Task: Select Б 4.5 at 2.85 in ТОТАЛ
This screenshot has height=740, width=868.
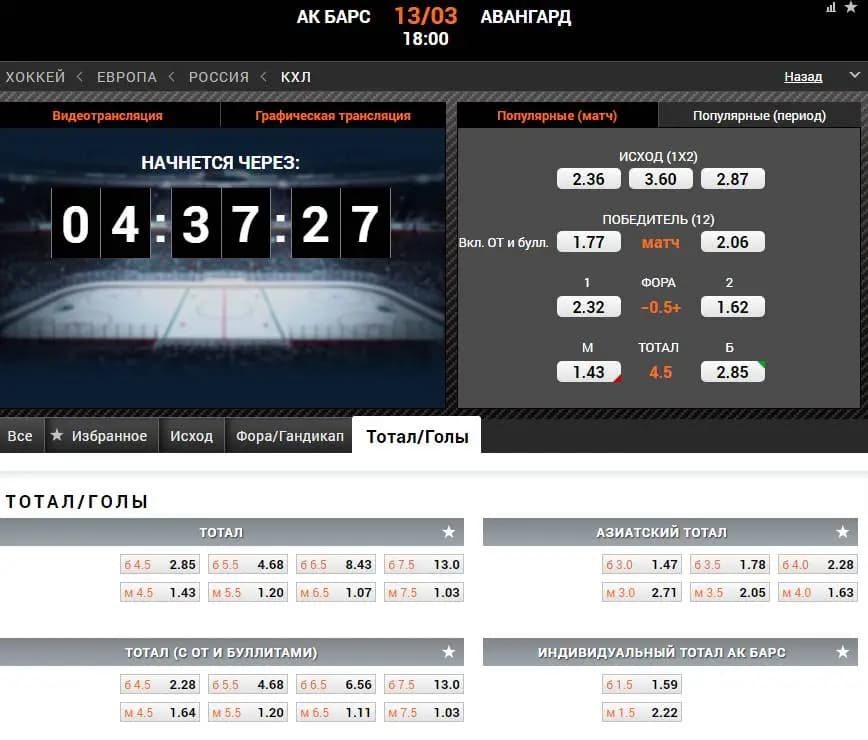Action: click(x=160, y=565)
